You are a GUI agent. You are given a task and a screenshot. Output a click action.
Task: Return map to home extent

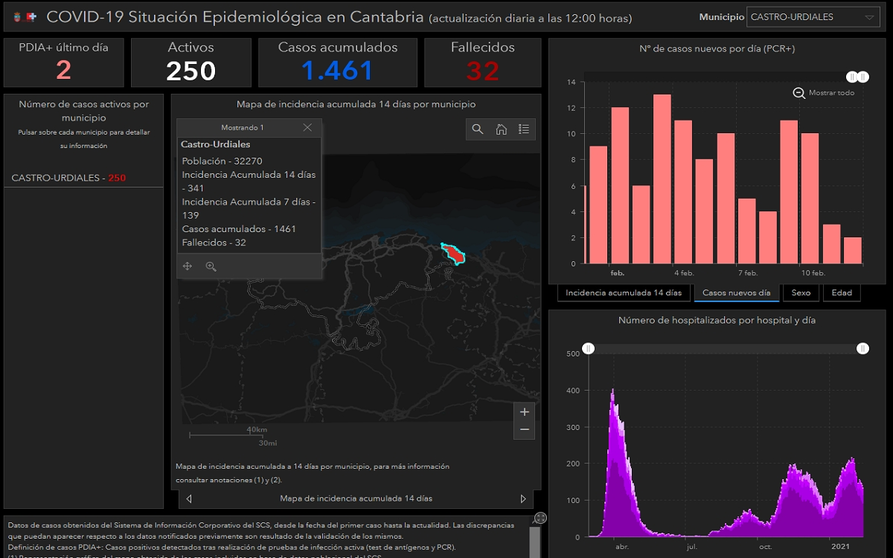click(501, 129)
